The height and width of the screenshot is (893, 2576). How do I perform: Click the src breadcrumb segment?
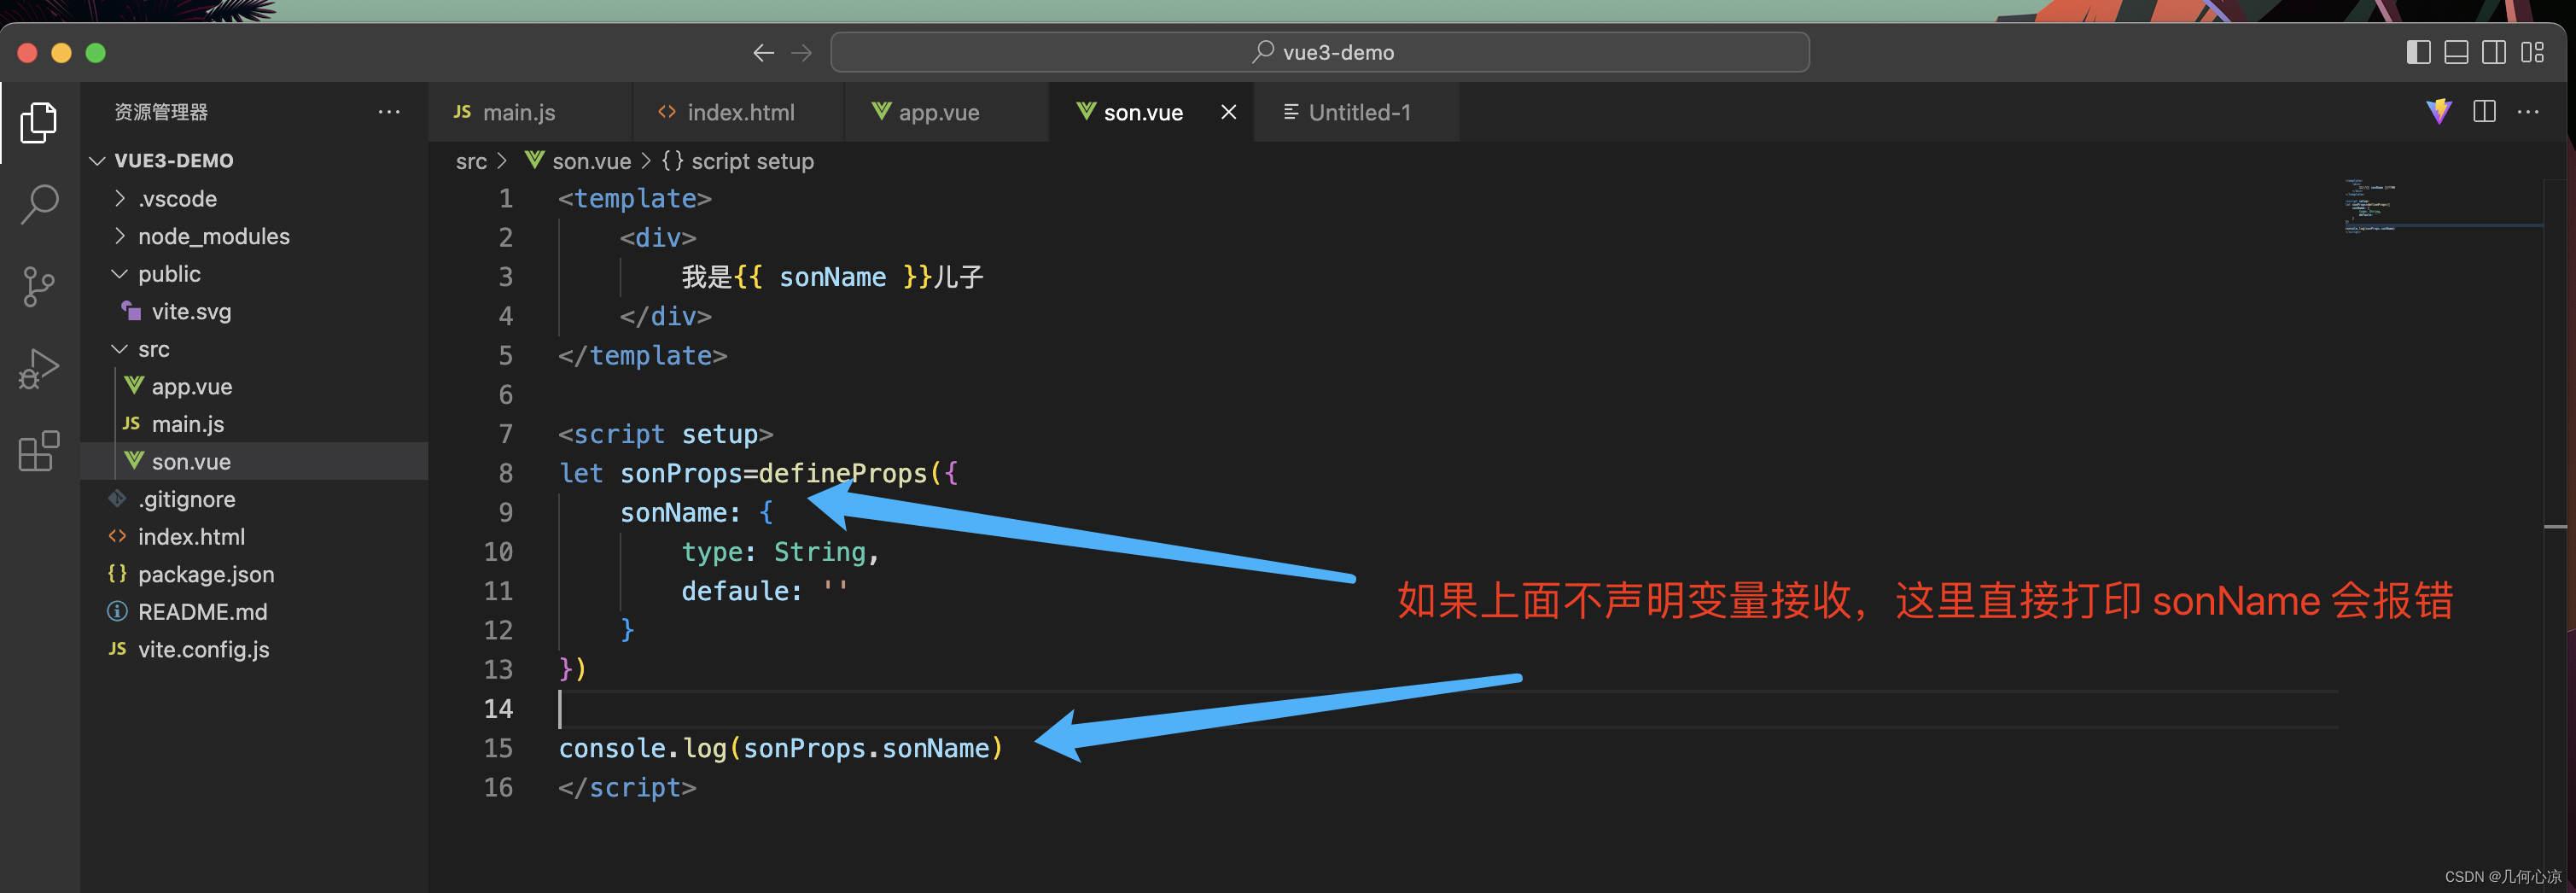tap(471, 161)
